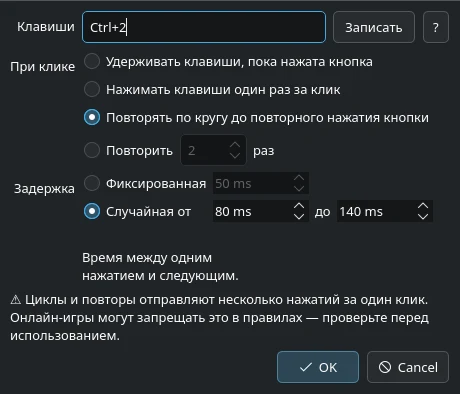Decrease the fixed 50 ms delay value

(299, 188)
